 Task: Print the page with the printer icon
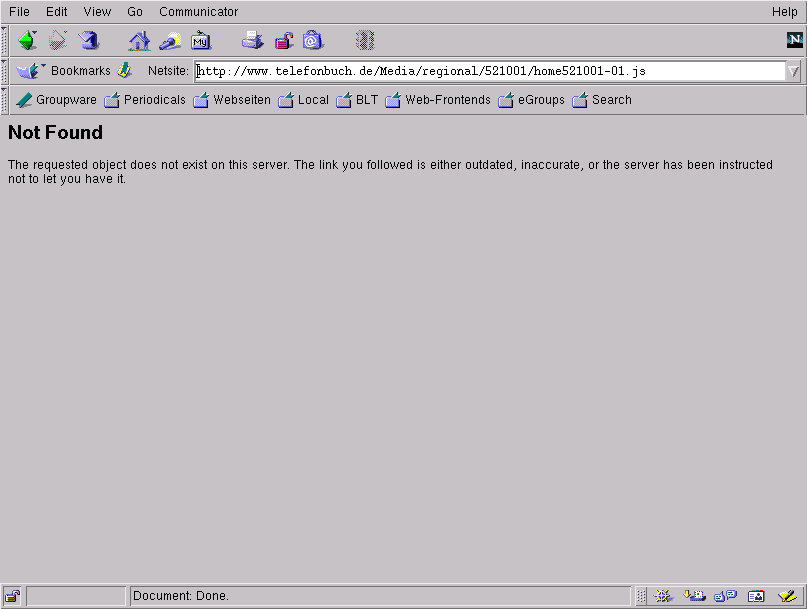click(x=252, y=40)
